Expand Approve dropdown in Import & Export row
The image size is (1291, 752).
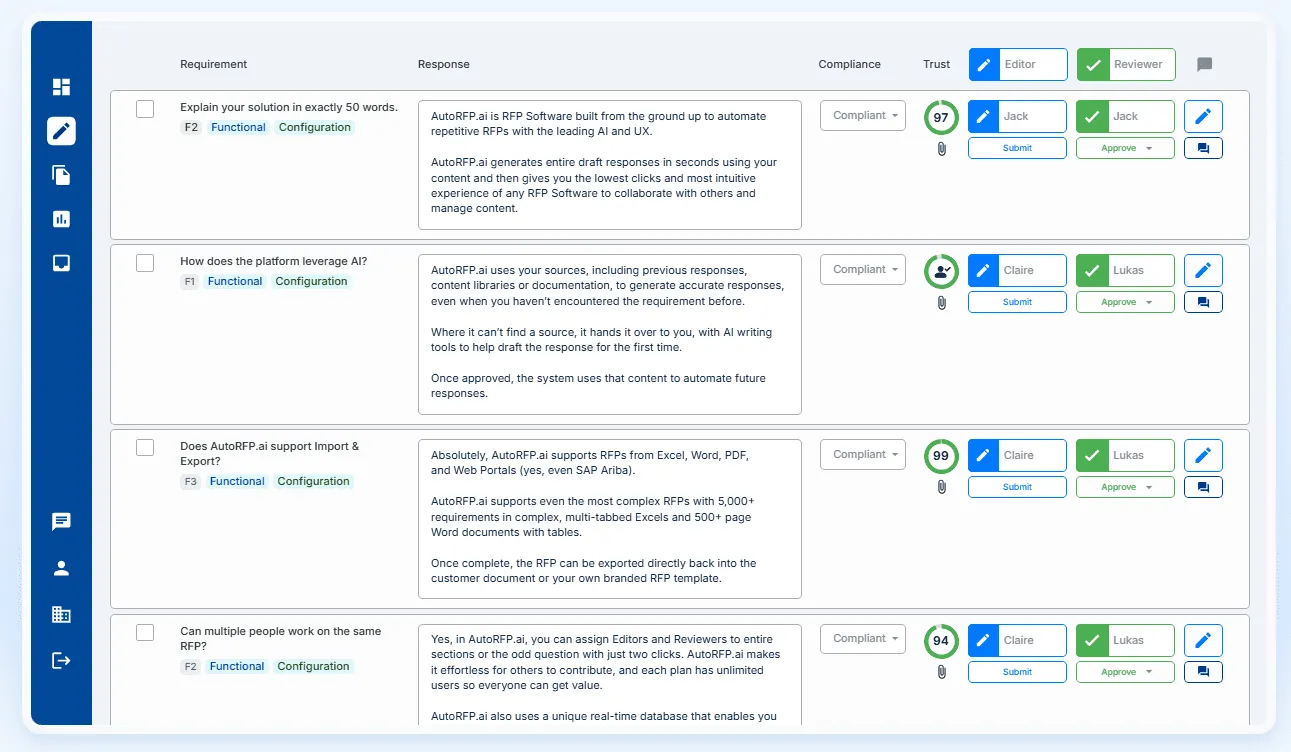coord(1126,487)
